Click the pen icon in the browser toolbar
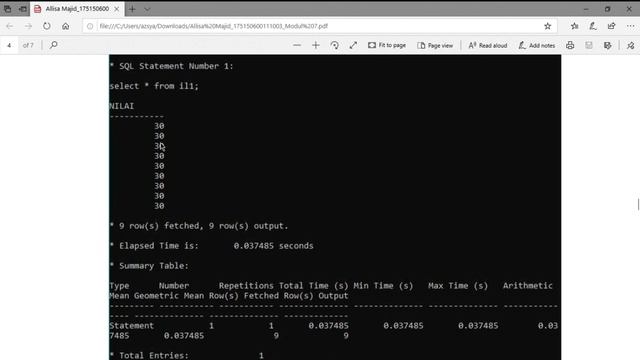This screenshot has height=360, width=640. coord(593,26)
